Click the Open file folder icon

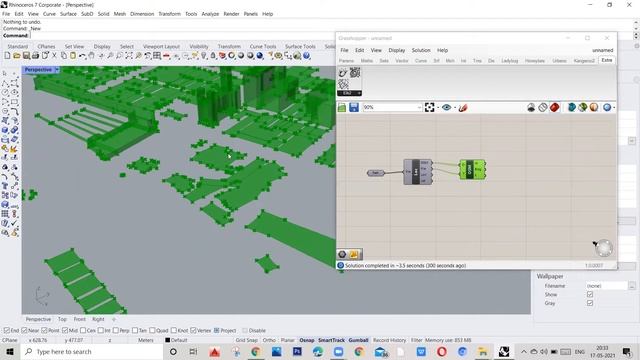tap(17, 56)
